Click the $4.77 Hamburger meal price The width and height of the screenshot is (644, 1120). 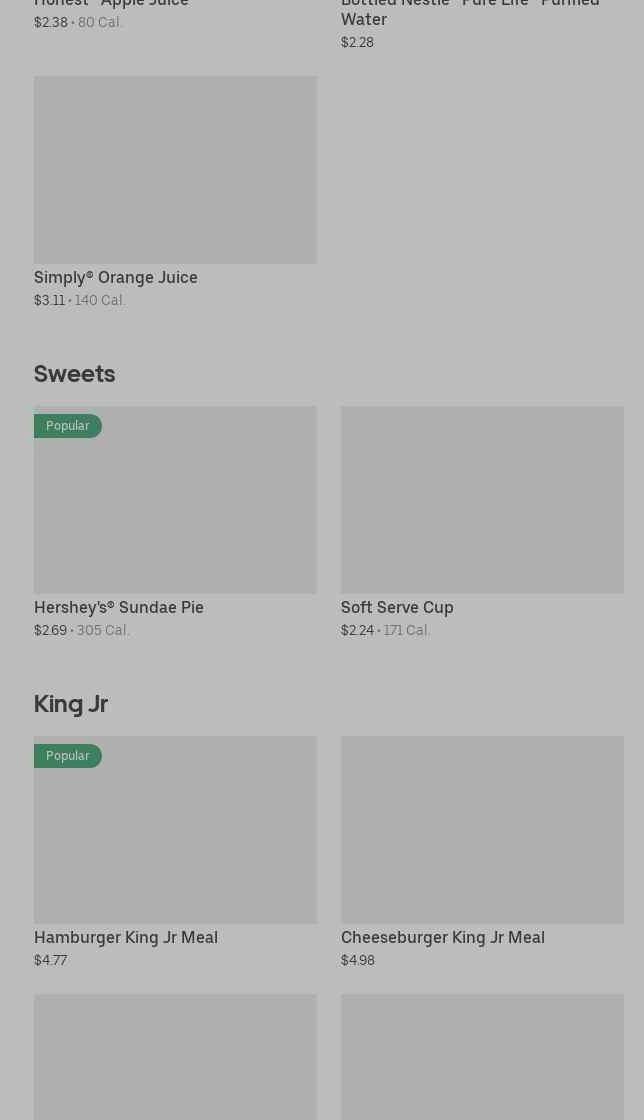point(51,960)
